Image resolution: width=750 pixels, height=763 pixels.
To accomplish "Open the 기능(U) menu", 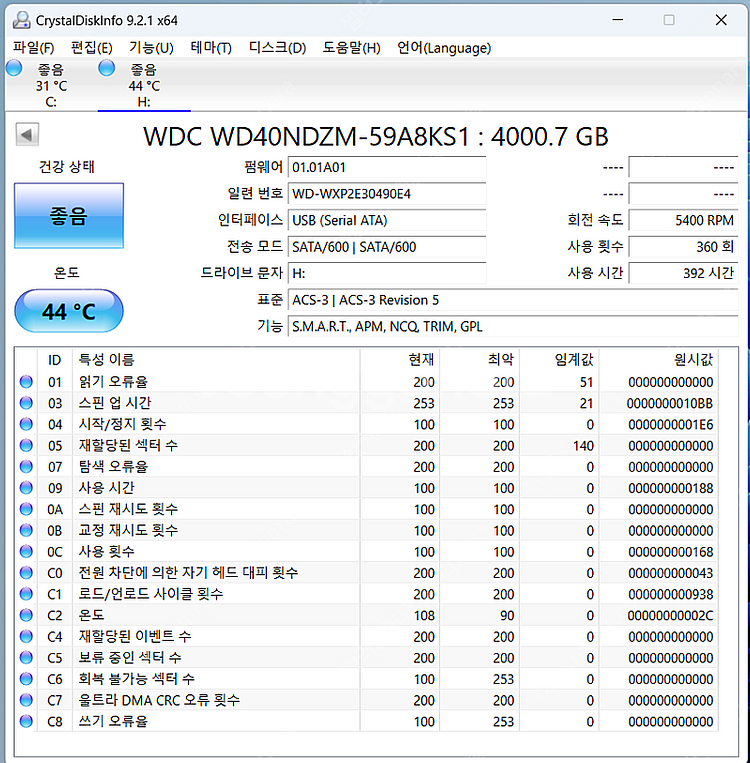I will click(x=151, y=48).
